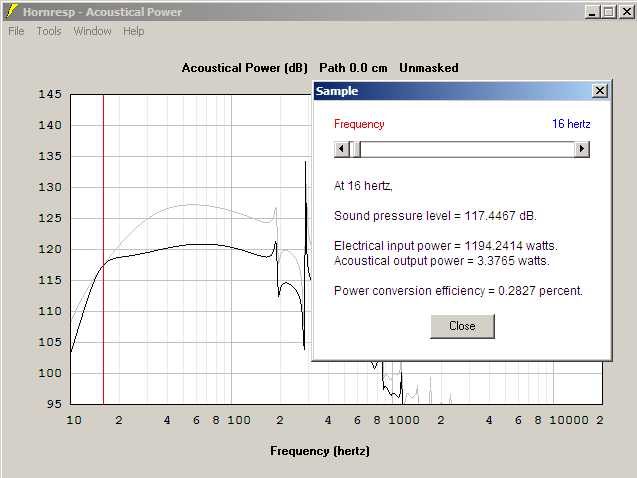Click the red 'Frequency' label
Viewport: 637px width, 478px height.
tap(359, 124)
